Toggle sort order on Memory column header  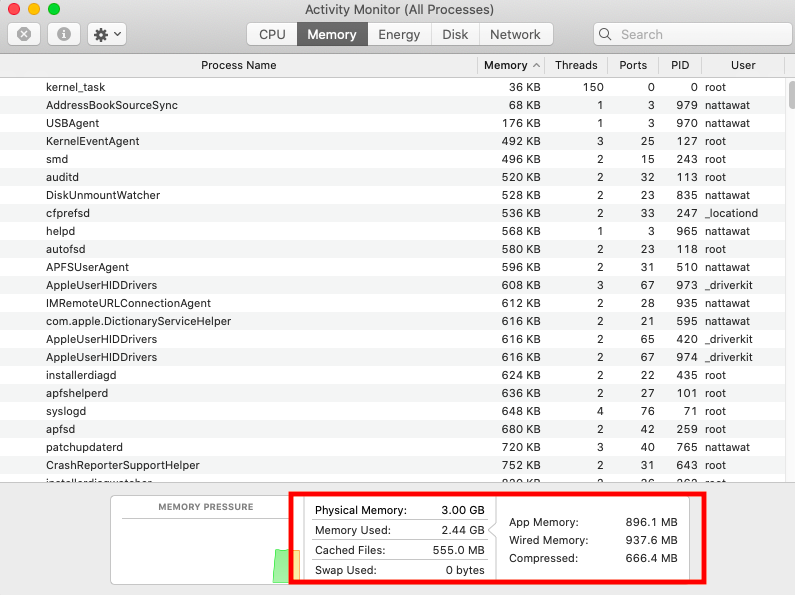[511, 65]
